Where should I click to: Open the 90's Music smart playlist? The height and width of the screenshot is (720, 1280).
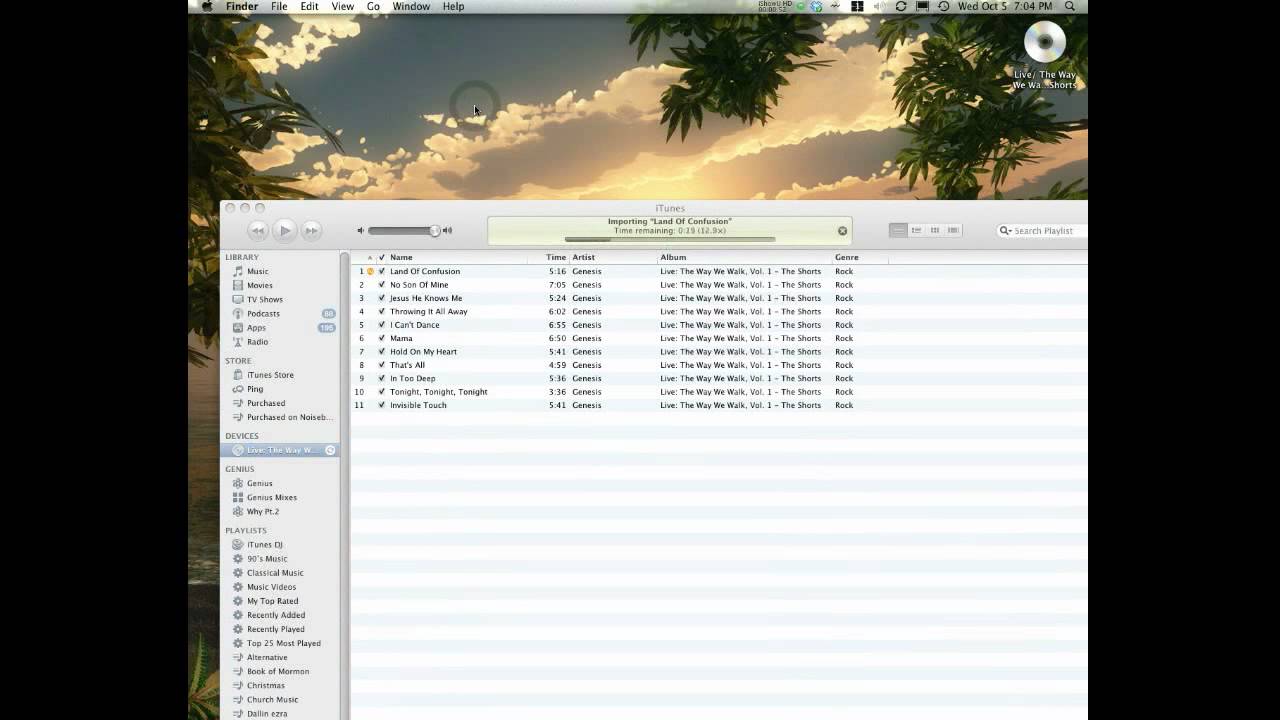click(267, 559)
